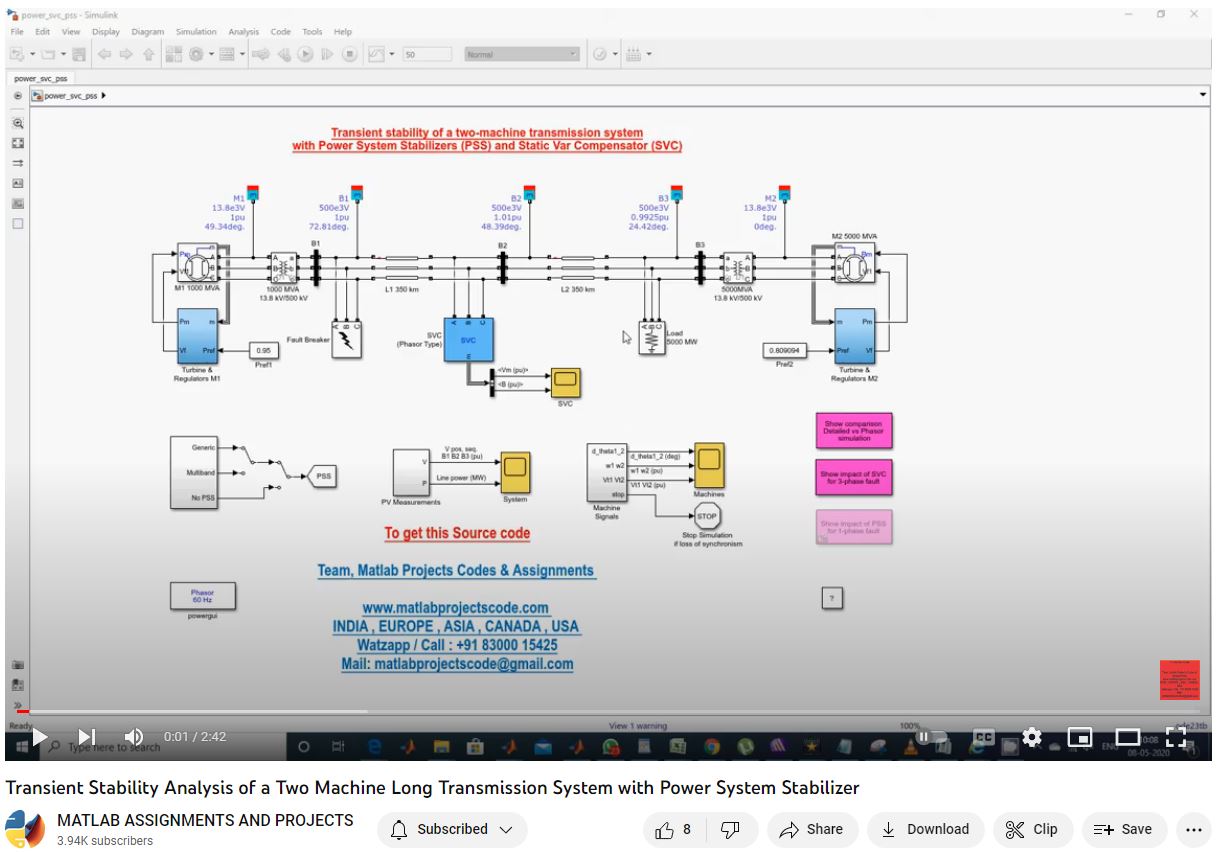Screen dimensions: 1218x852
Task: Click Zoom tool in left palette
Action: (x=17, y=123)
